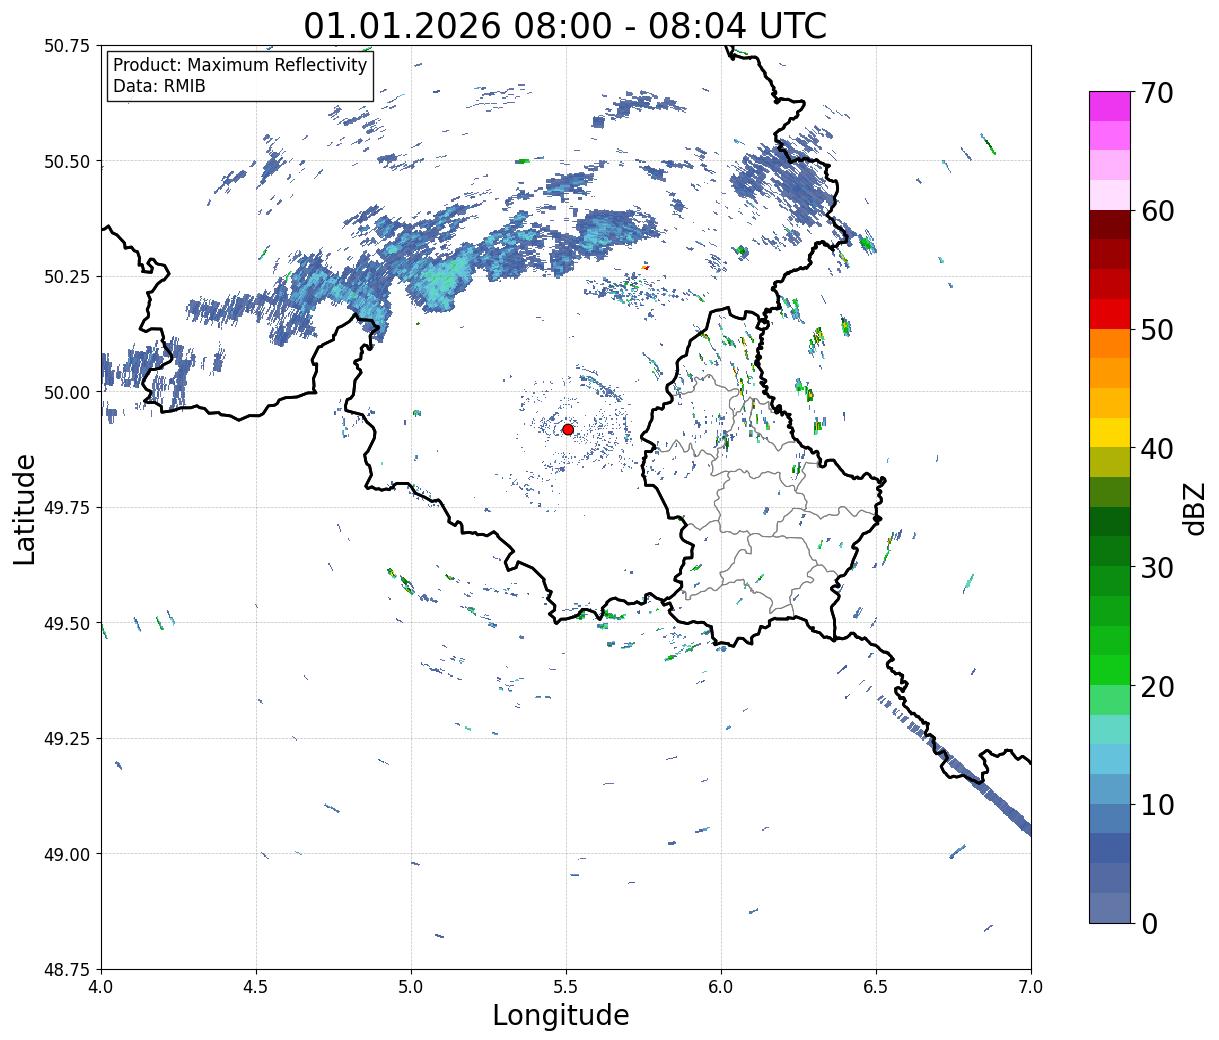Click the colorbar tick label 50
The image size is (1219, 1040).
click(x=1157, y=330)
